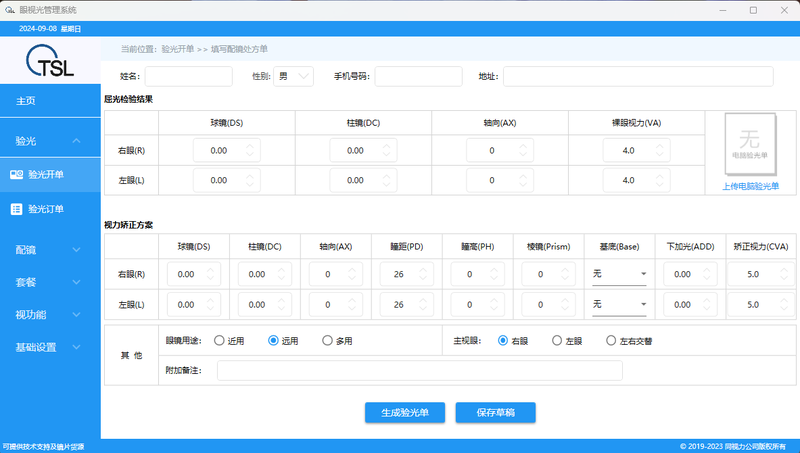Click the 电脑验光单 placeholder thumbnail
This screenshot has height=453, width=800.
click(750, 144)
